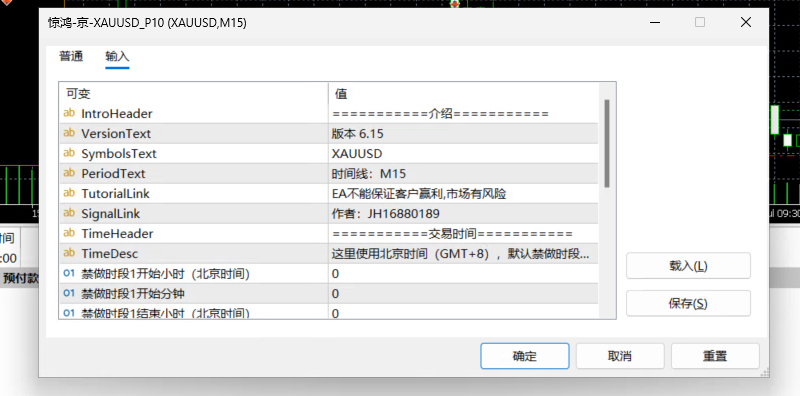Image resolution: width=800 pixels, height=396 pixels.
Task: Select 禁做时段1开始小时 (北京时间) parameter
Action: tap(165, 274)
